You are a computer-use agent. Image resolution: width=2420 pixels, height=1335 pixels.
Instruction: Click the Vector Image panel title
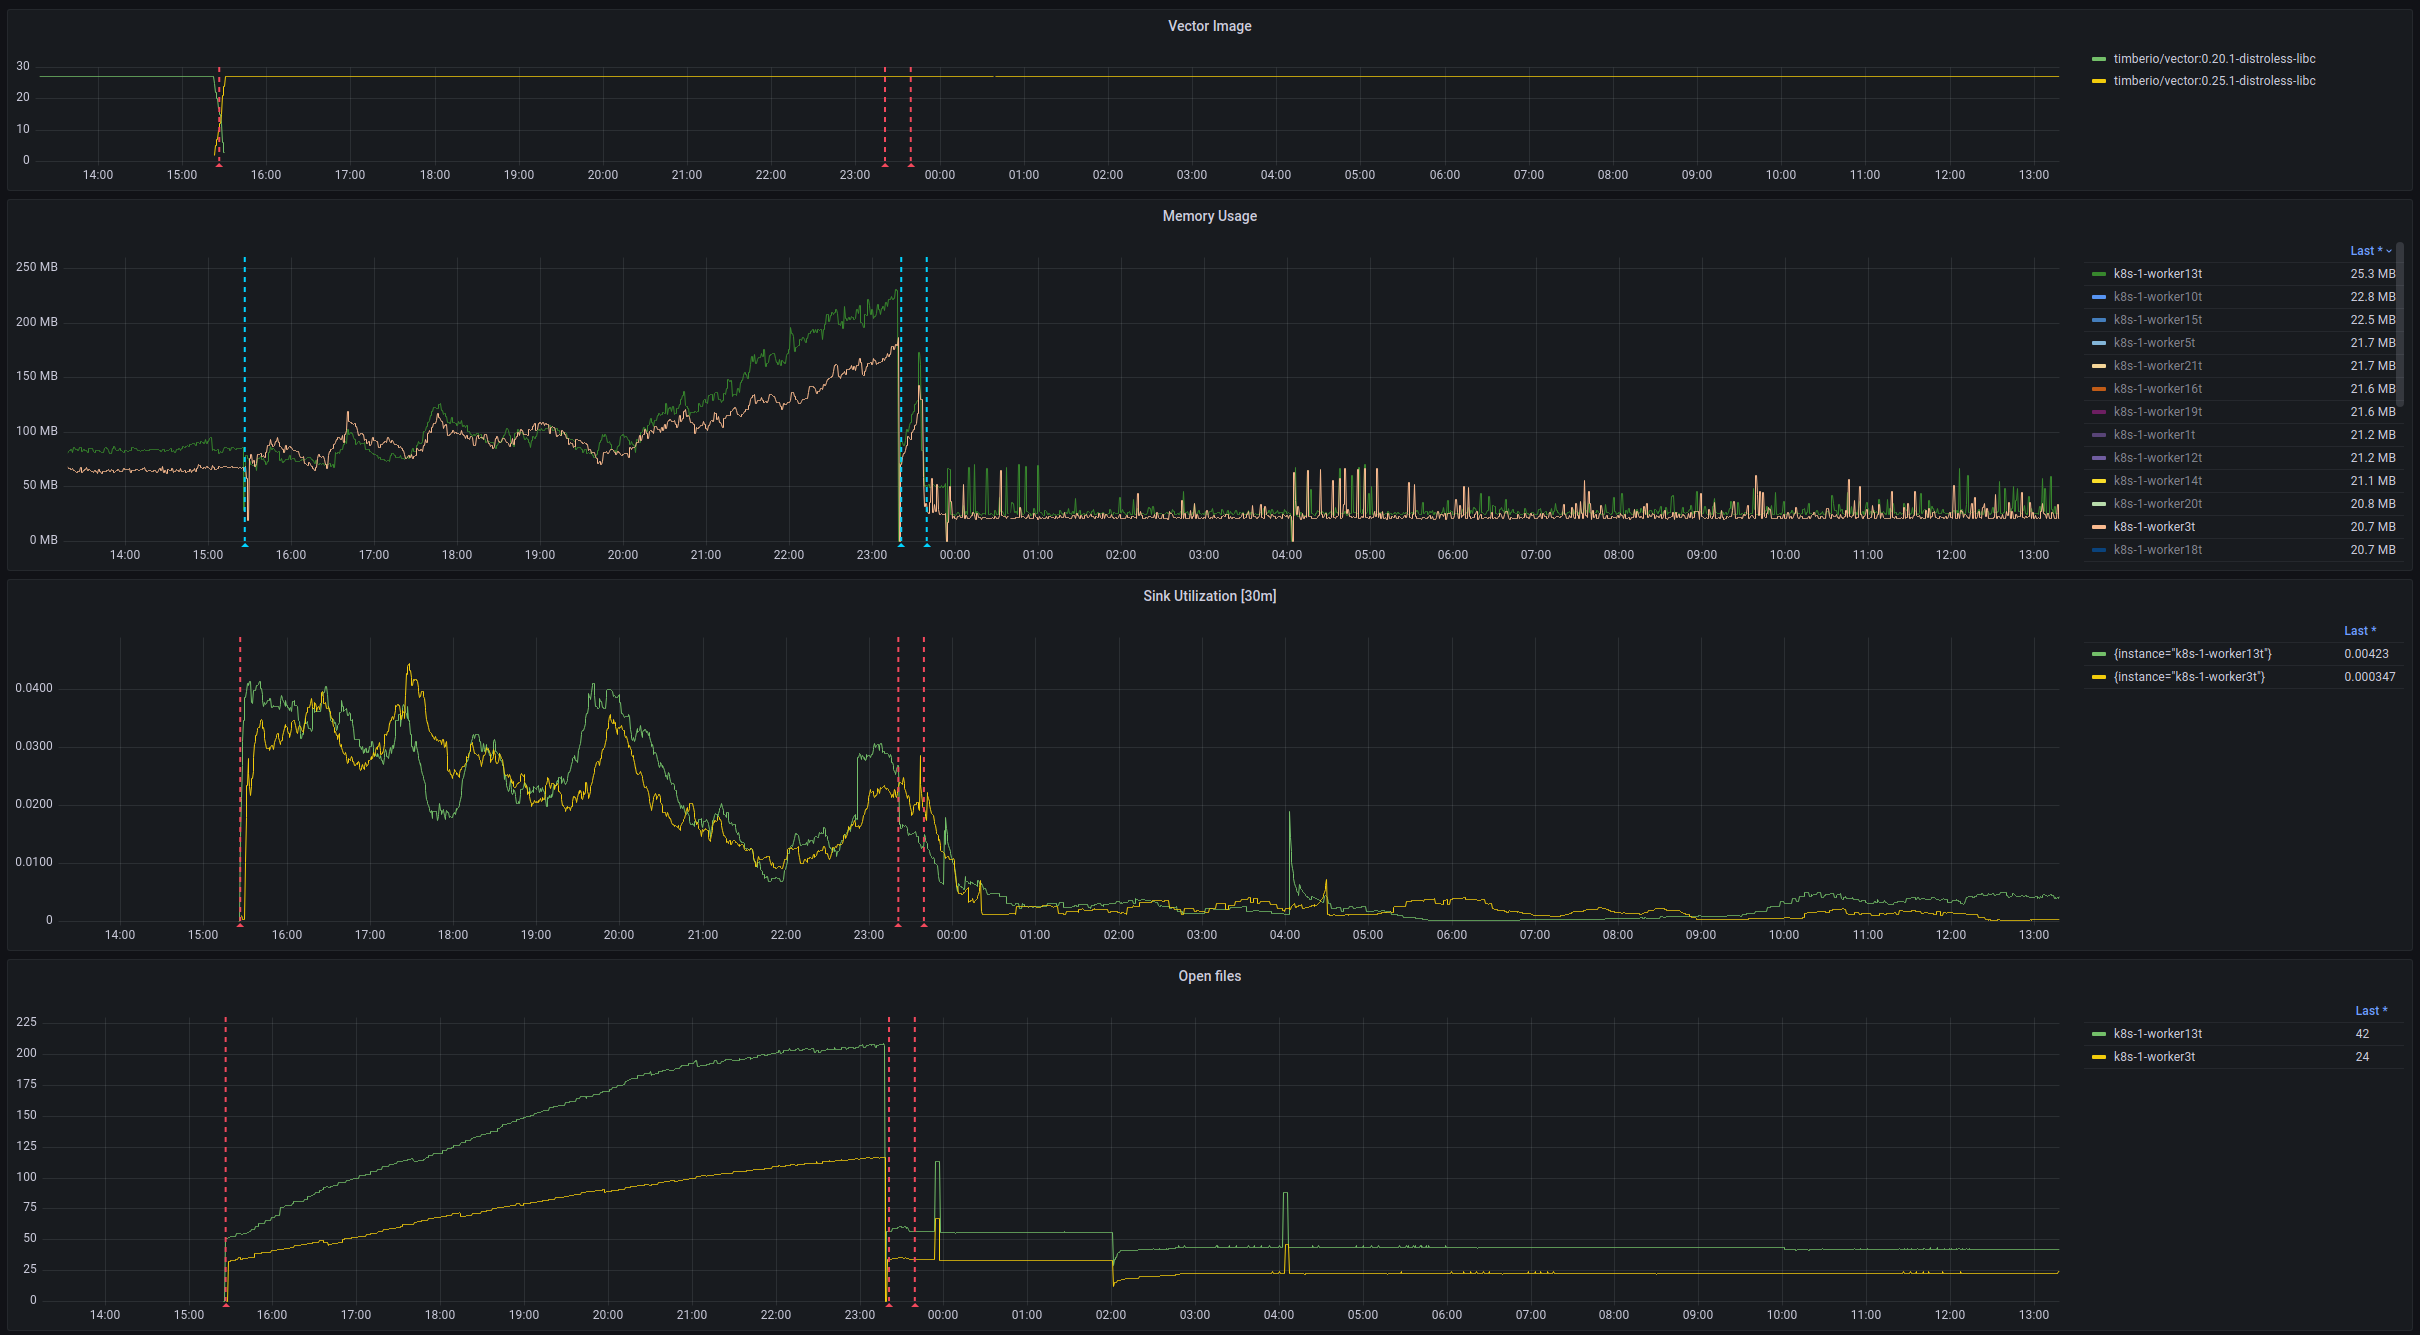click(1209, 25)
